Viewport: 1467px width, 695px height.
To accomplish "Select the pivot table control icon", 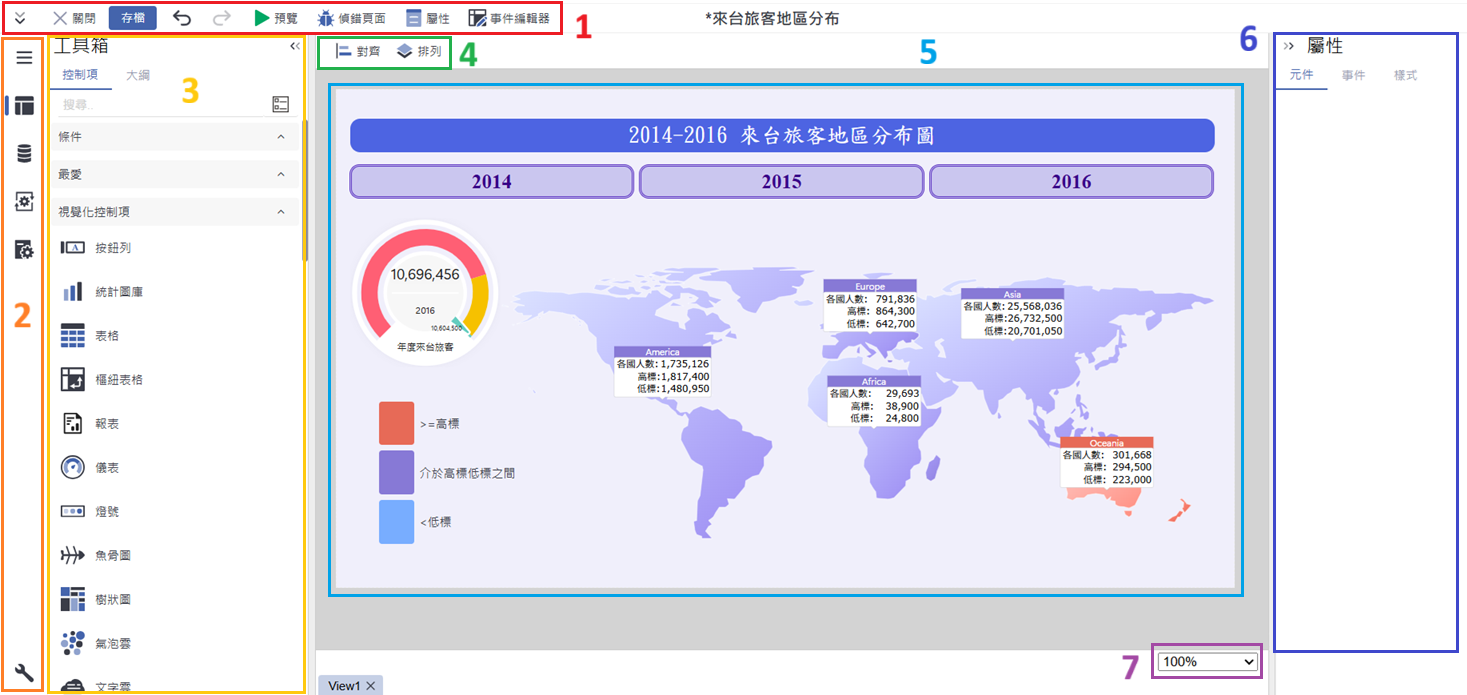I will [x=73, y=379].
